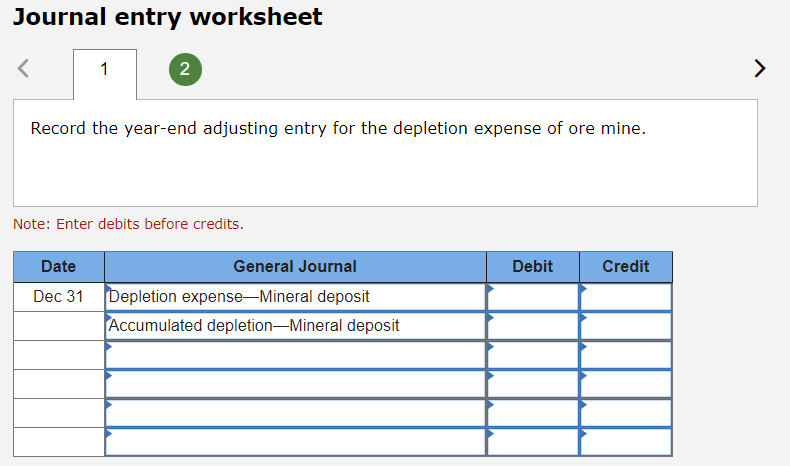The width and height of the screenshot is (790, 466).
Task: Click credit cell for Accumulated depletion row
Action: [x=626, y=326]
